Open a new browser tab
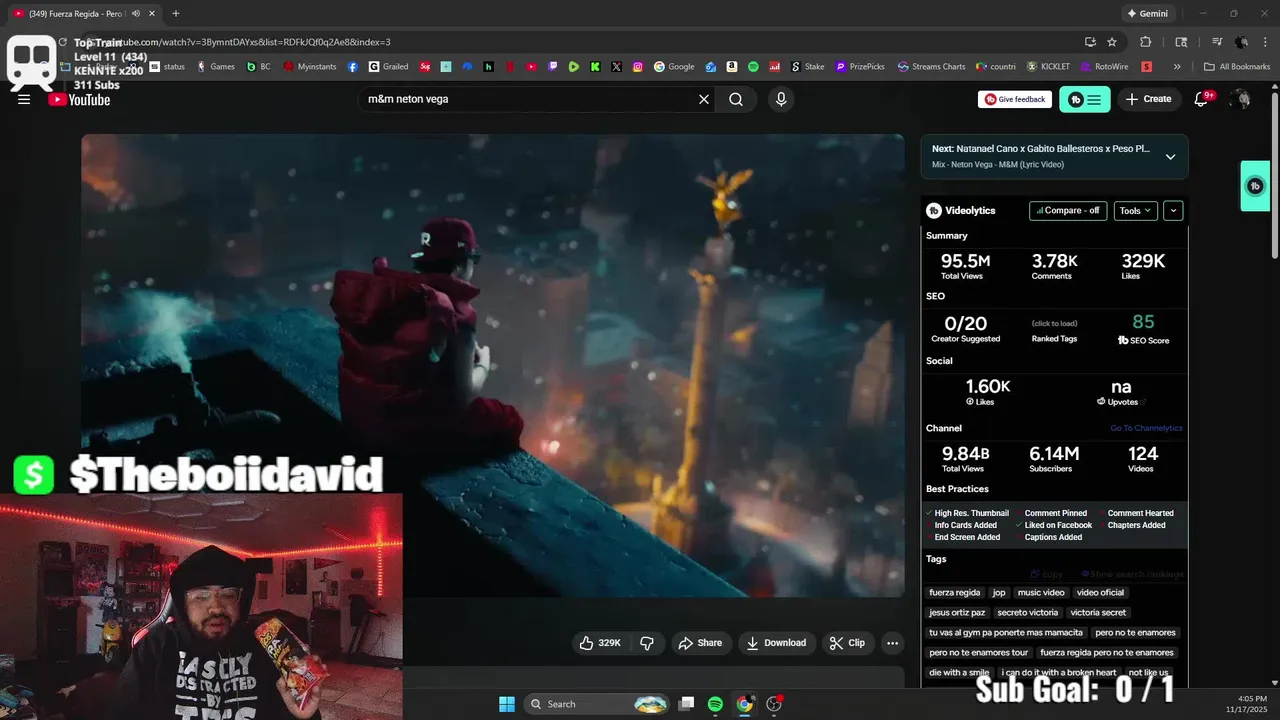Viewport: 1280px width, 720px height. pos(176,13)
